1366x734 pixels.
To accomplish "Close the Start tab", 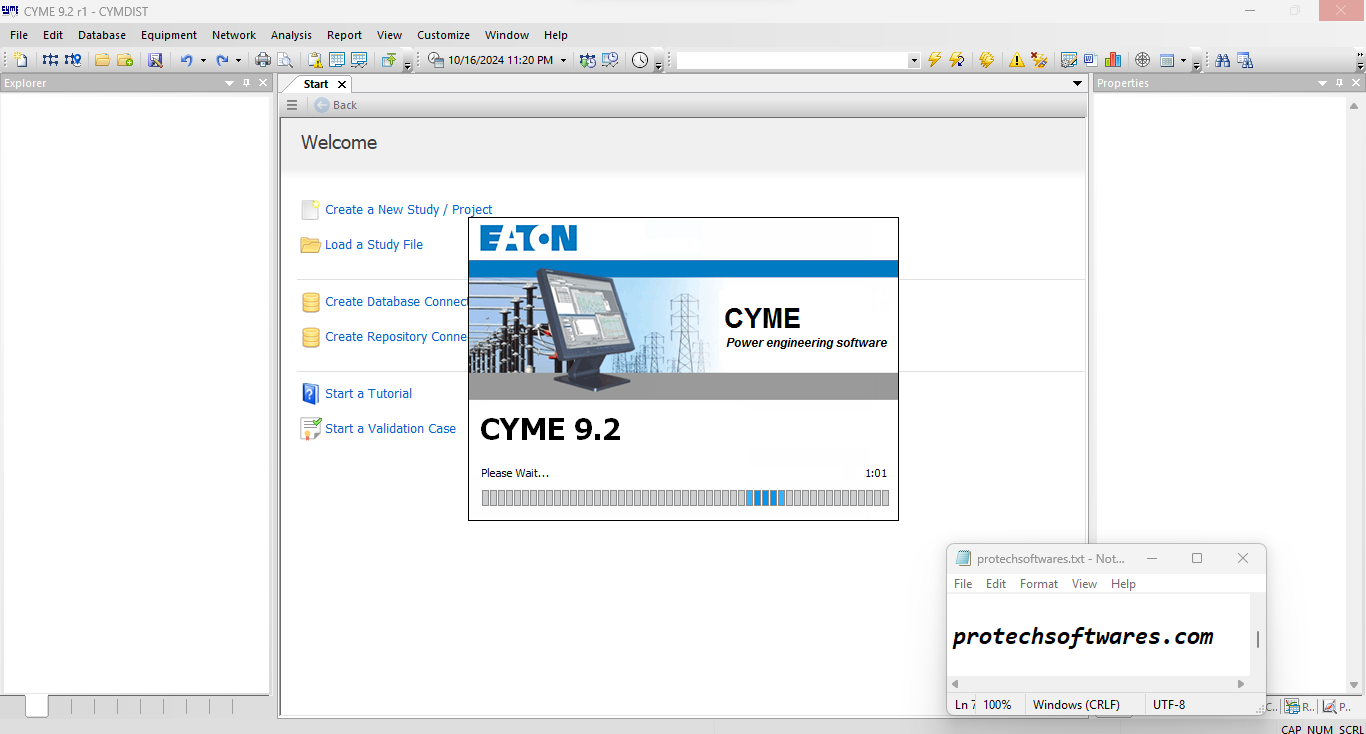I will coord(342,85).
